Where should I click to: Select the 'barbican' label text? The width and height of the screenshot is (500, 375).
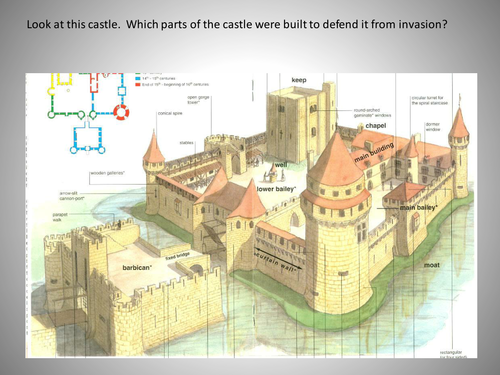[x=137, y=268]
